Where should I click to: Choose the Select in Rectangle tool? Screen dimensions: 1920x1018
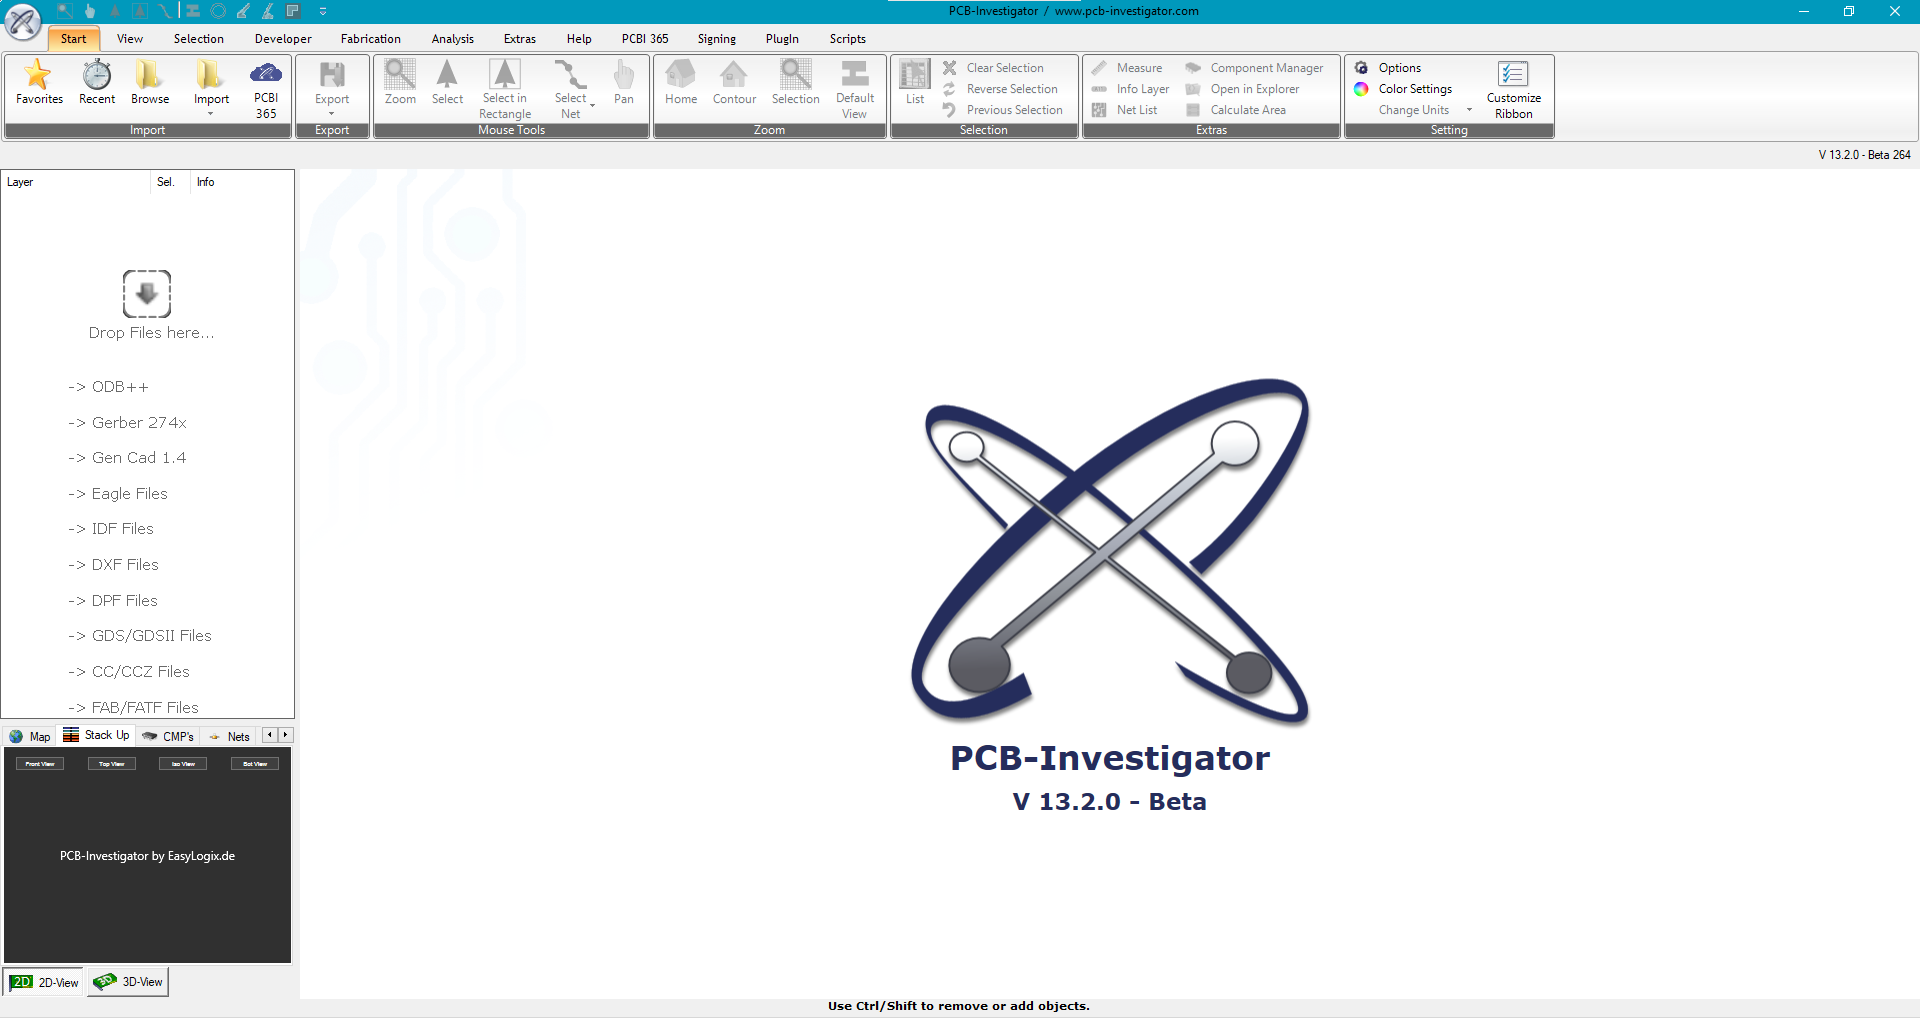pos(505,89)
